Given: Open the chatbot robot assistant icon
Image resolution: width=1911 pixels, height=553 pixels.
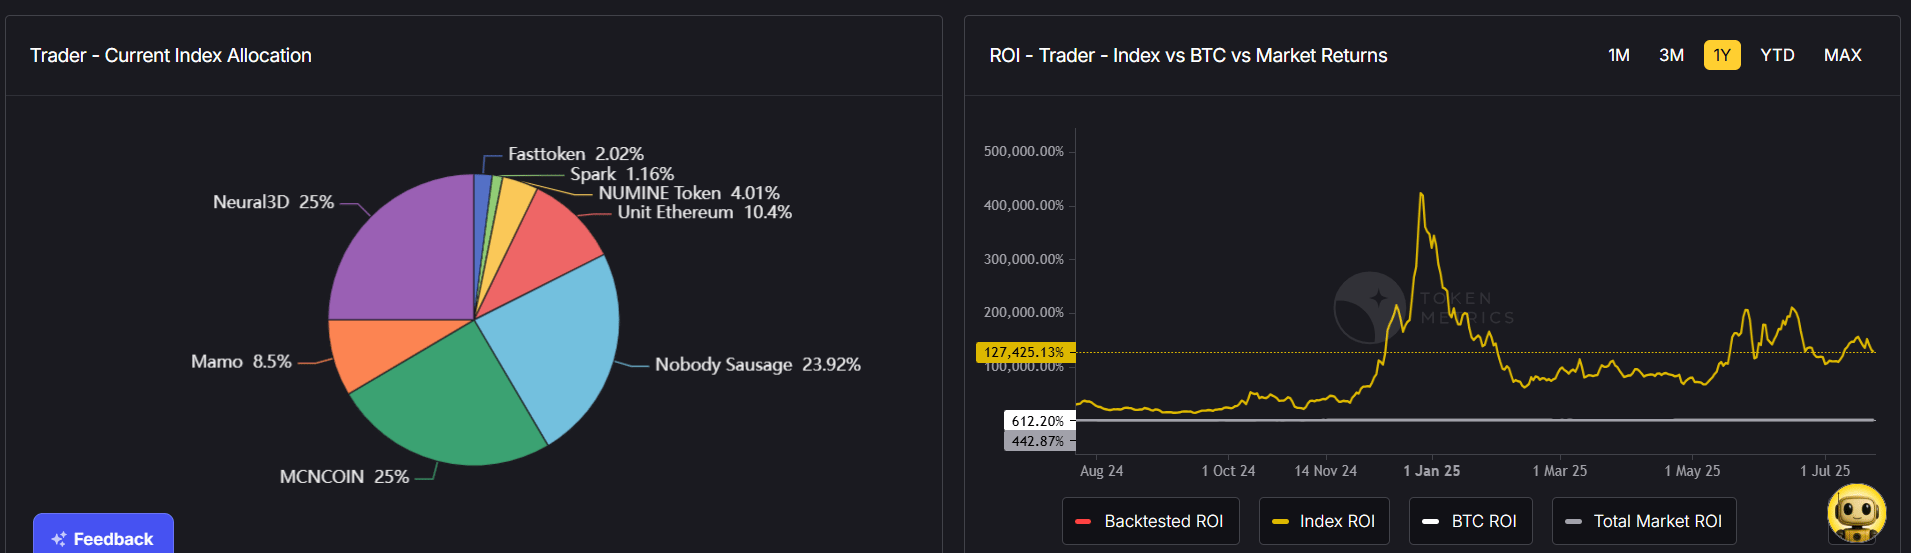Looking at the screenshot, I should pyautogui.click(x=1856, y=513).
